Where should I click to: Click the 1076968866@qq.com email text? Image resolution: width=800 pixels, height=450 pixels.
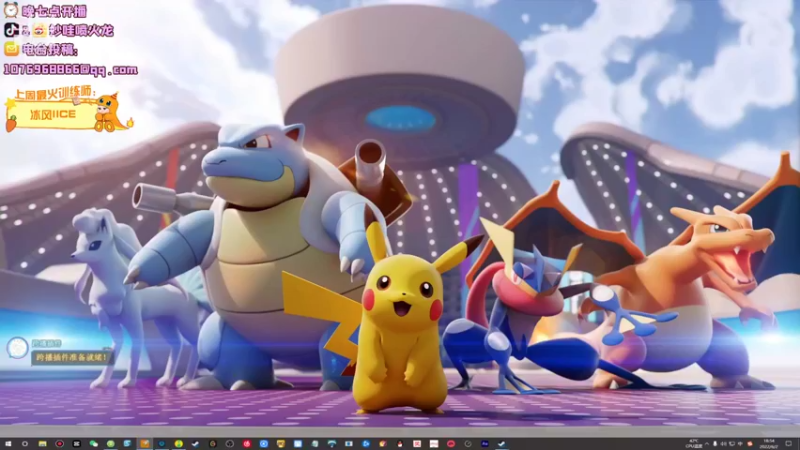pos(70,69)
